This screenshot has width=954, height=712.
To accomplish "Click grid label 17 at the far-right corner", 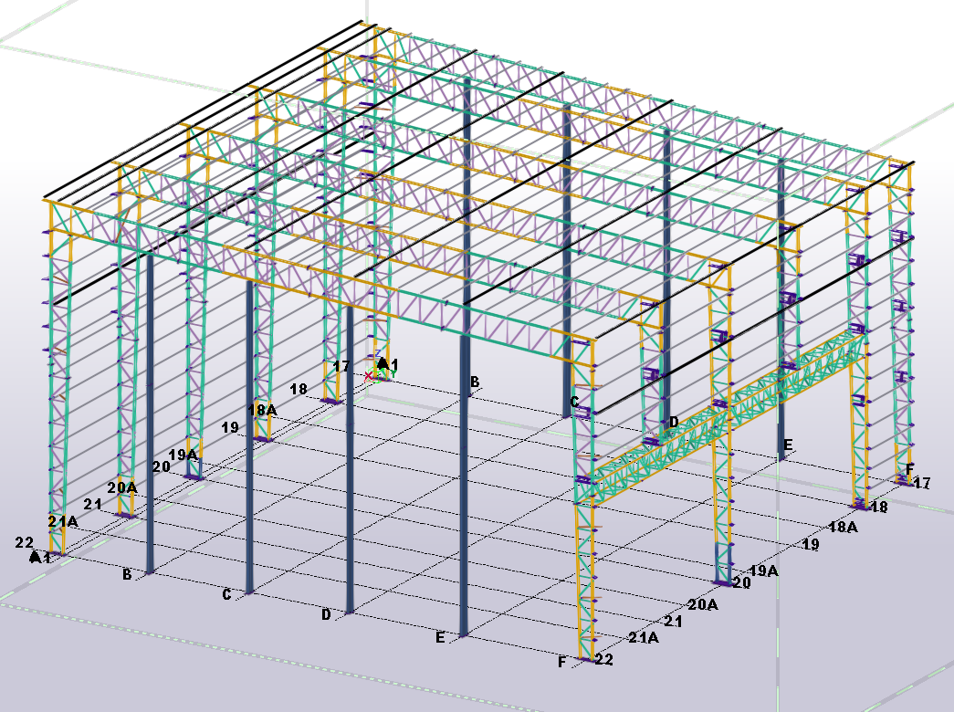I will coord(922,483).
